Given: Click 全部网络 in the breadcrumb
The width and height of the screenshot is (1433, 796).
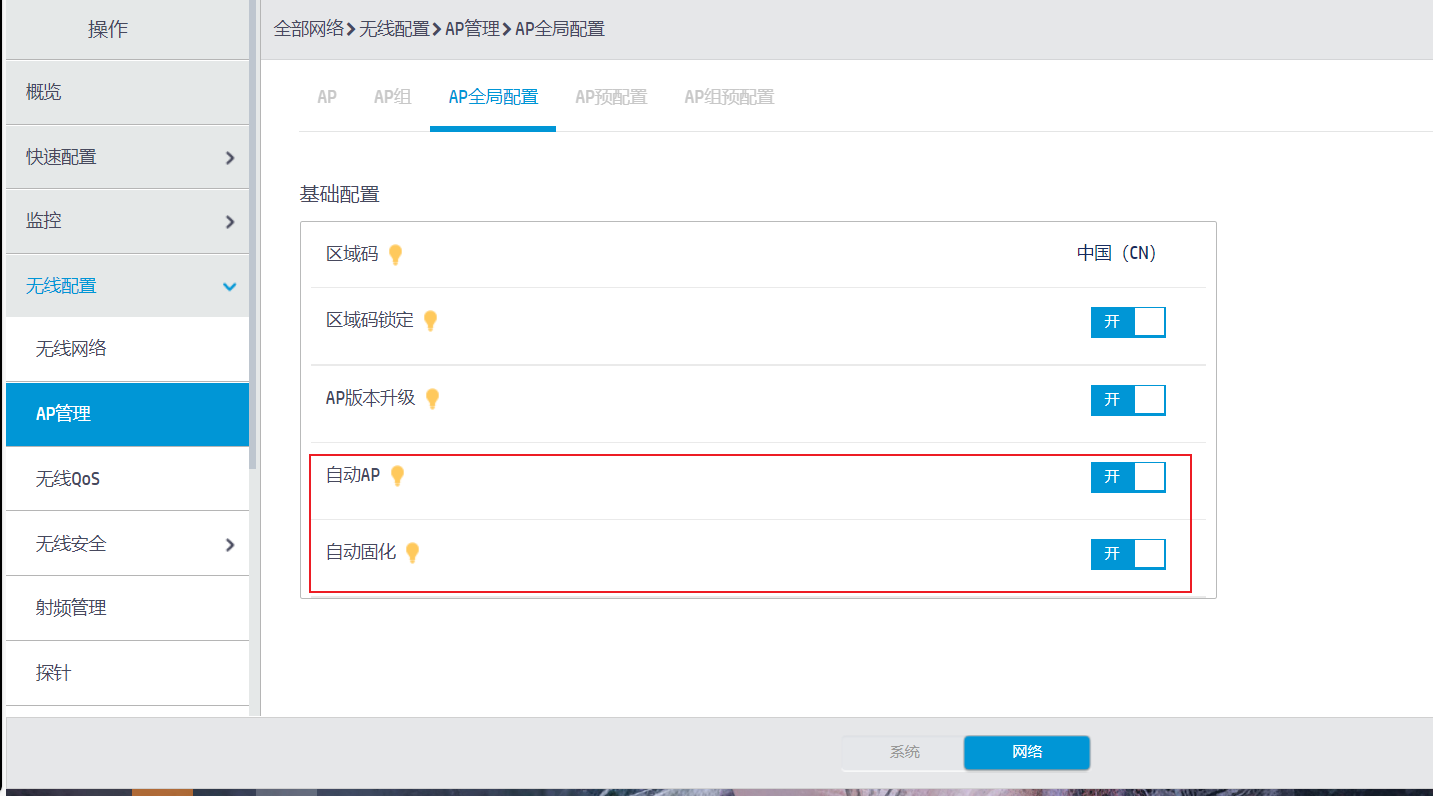Looking at the screenshot, I should tap(309, 29).
